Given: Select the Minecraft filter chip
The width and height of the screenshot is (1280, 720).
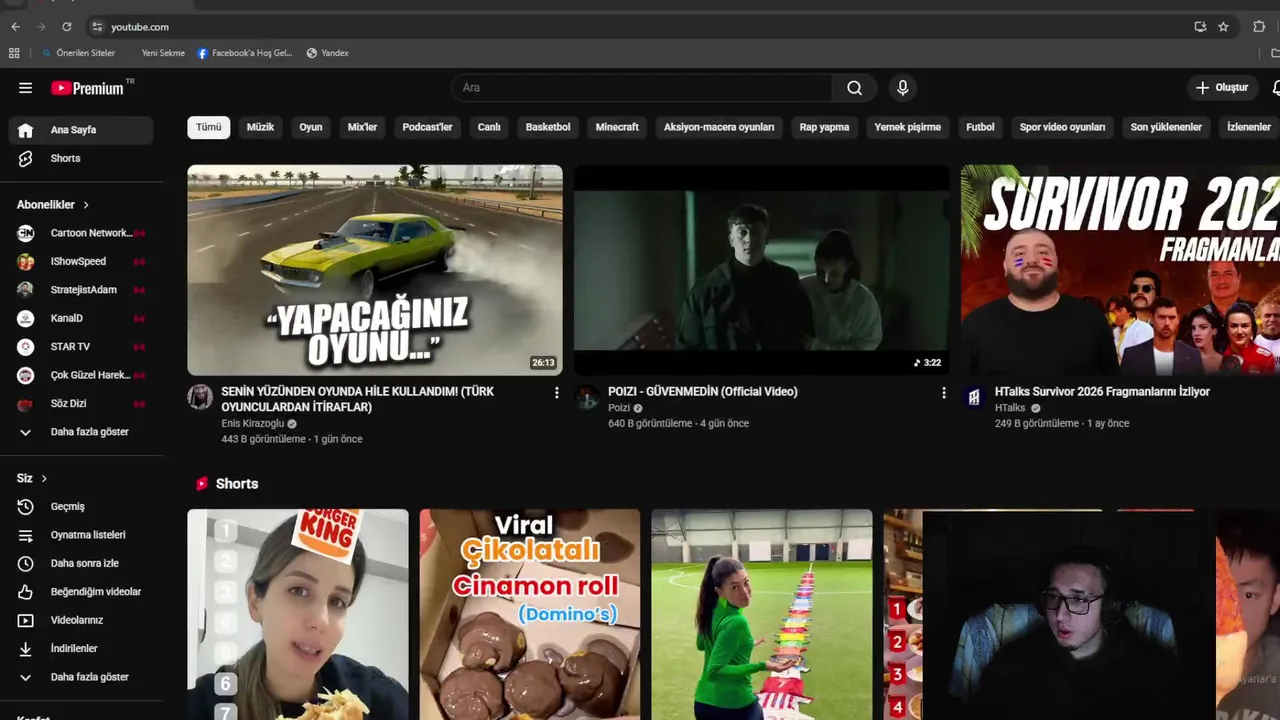Looking at the screenshot, I should pyautogui.click(x=617, y=127).
